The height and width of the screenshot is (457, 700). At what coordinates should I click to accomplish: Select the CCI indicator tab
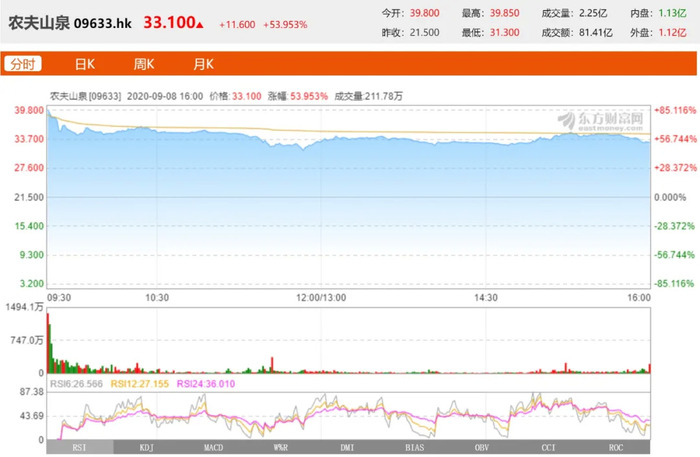coord(548,447)
